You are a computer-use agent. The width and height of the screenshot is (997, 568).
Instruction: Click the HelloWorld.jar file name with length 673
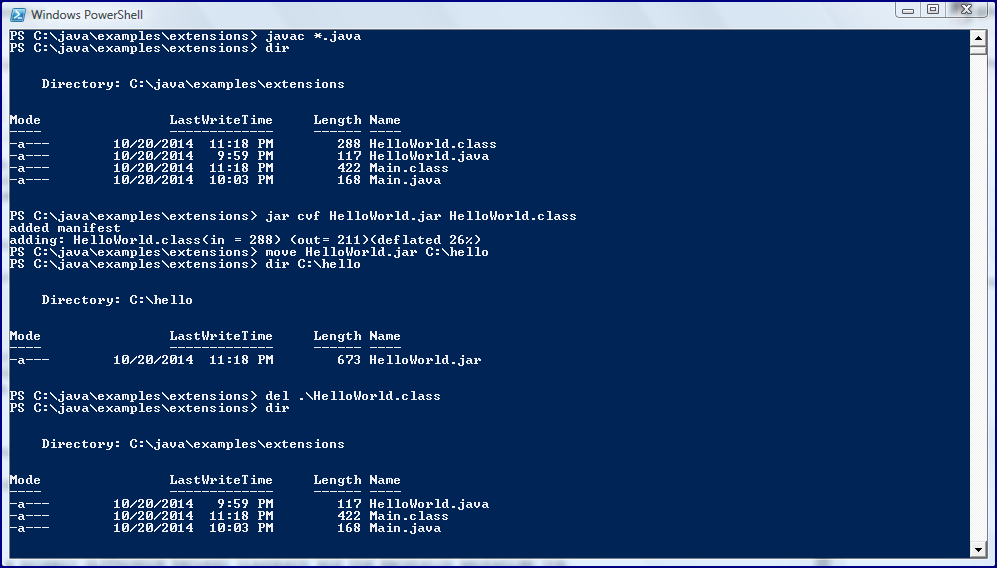coord(425,360)
